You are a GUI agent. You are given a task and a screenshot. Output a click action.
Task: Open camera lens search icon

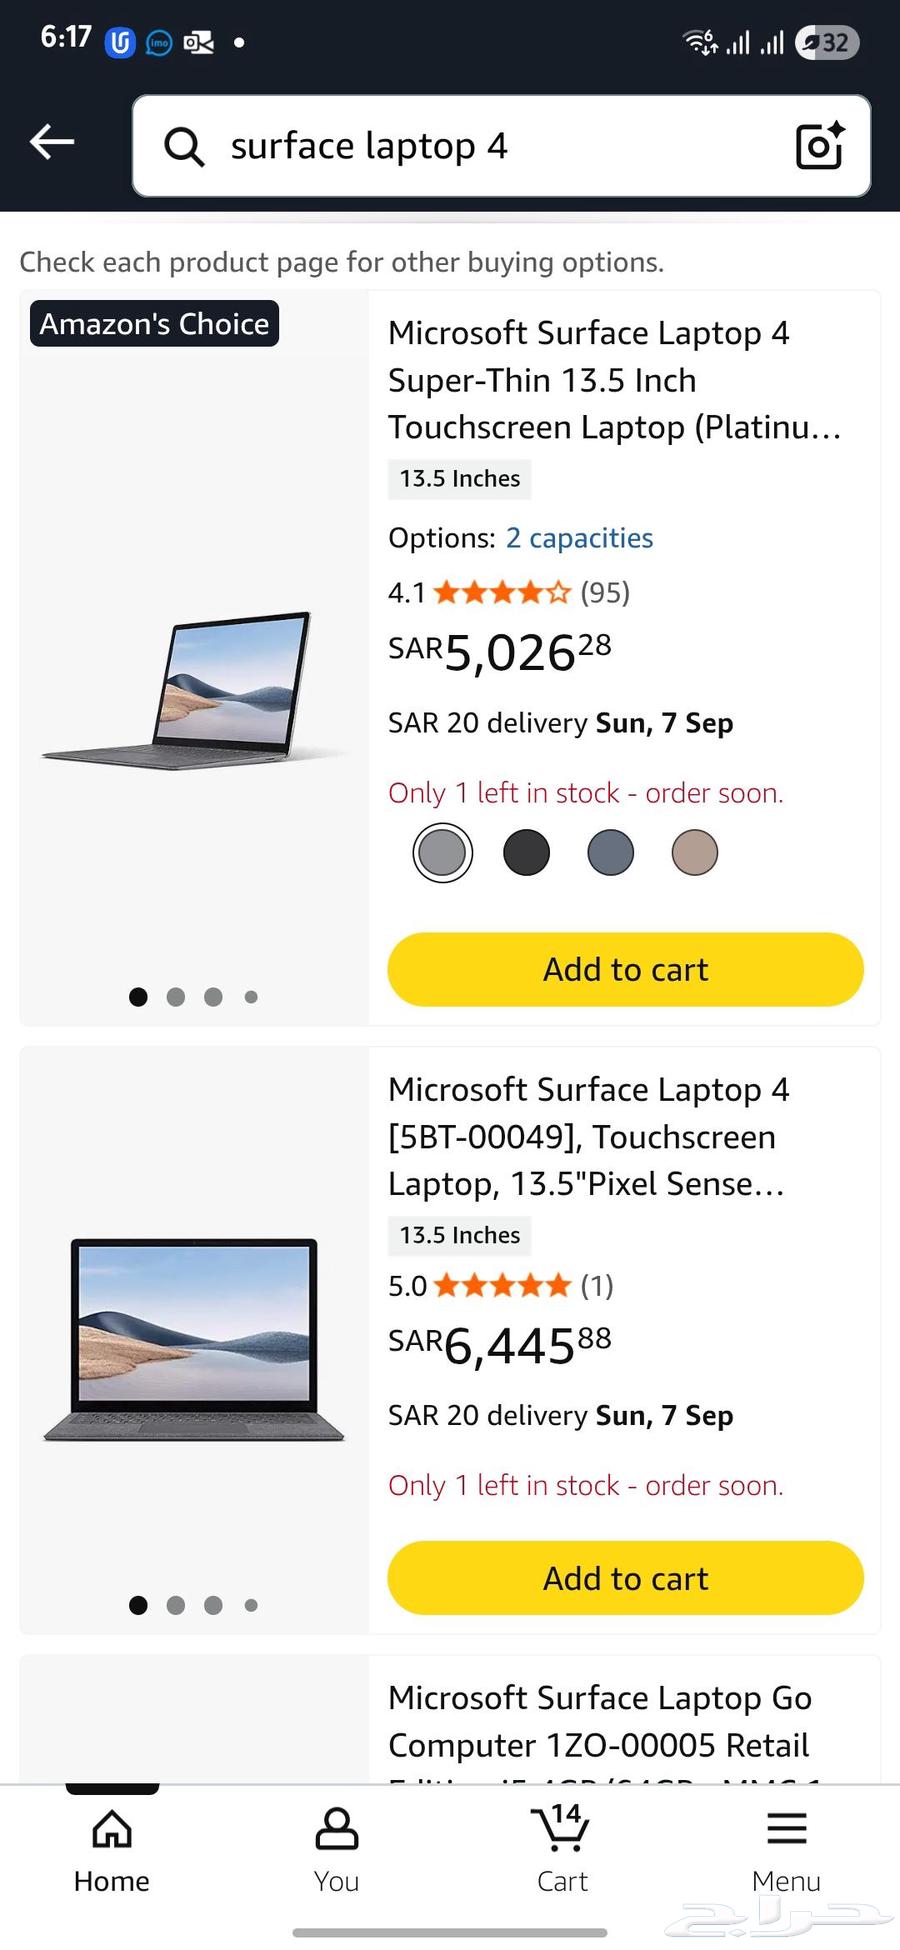pyautogui.click(x=819, y=146)
